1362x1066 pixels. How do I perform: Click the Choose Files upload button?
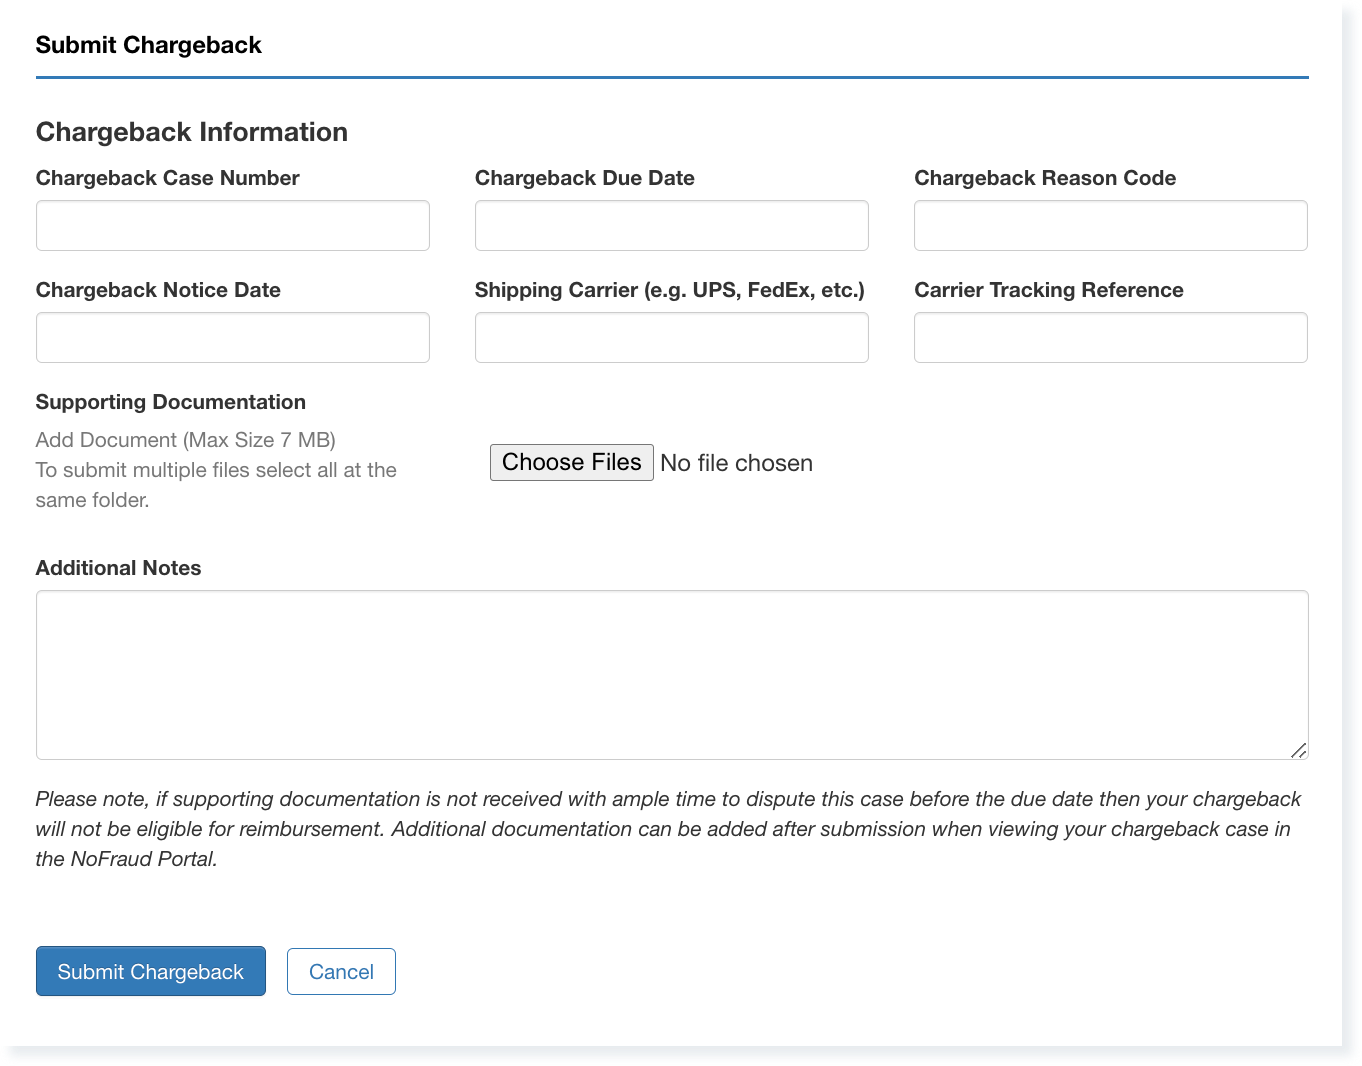571,462
